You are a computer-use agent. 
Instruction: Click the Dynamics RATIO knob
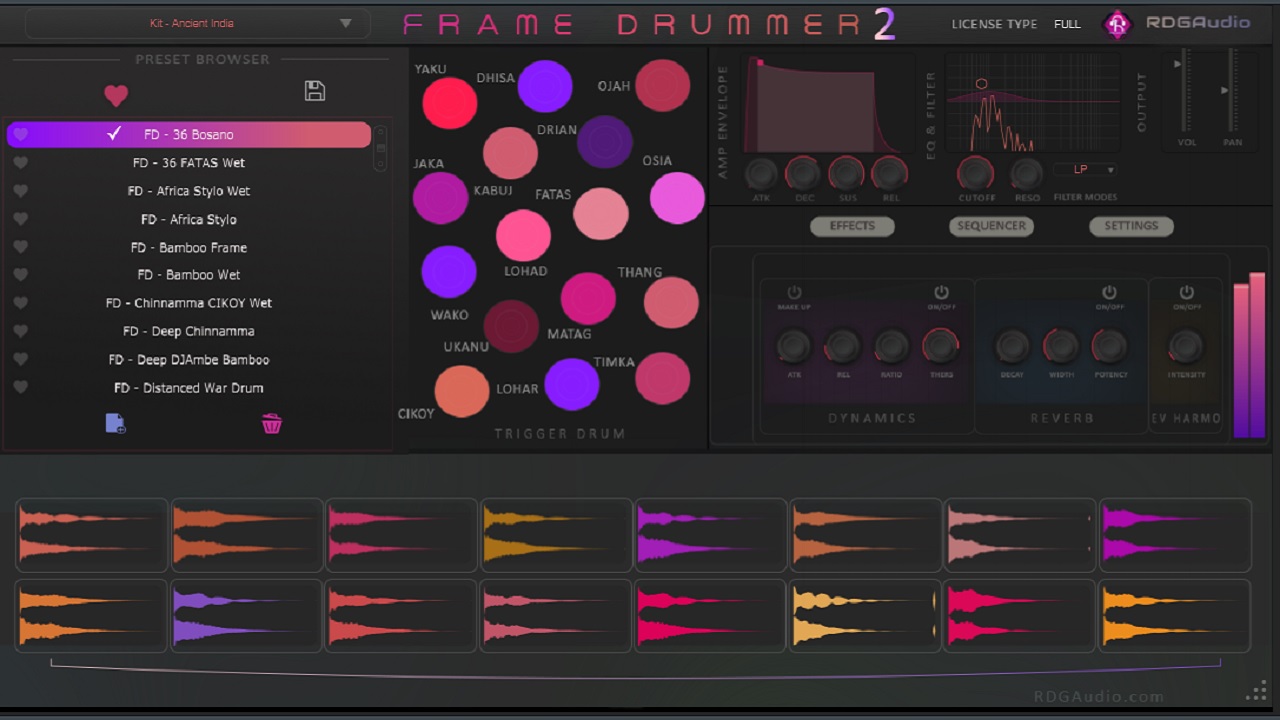pyautogui.click(x=891, y=347)
